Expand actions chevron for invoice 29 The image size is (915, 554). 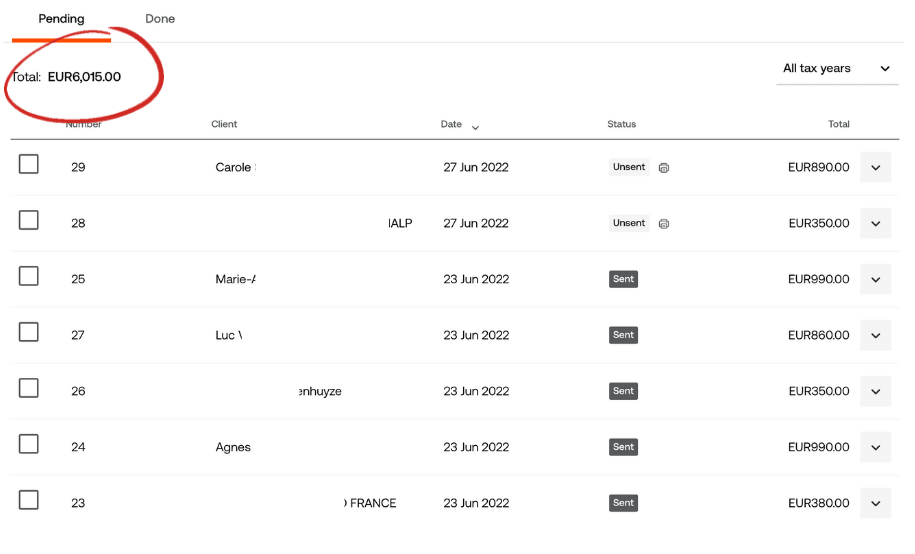click(875, 167)
